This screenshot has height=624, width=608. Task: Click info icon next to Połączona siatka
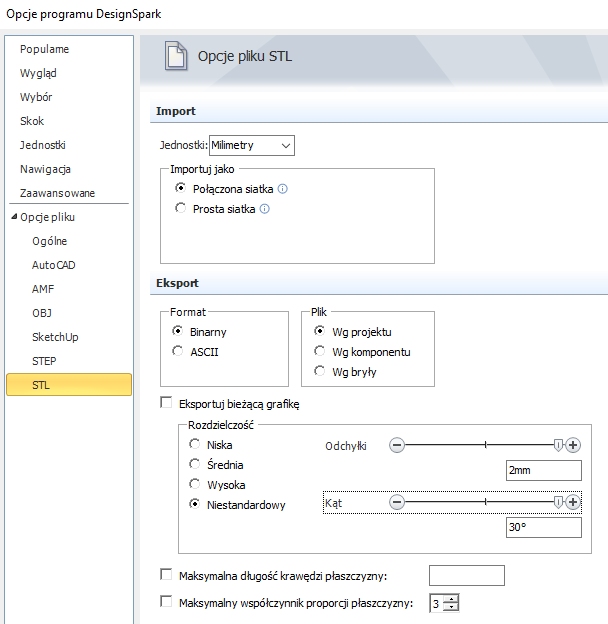pyautogui.click(x=282, y=188)
